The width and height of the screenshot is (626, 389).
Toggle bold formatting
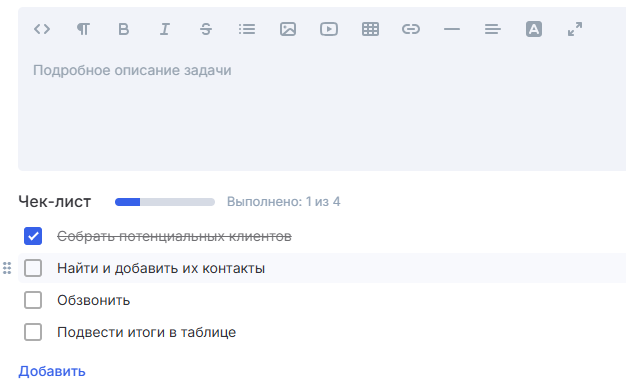[124, 29]
